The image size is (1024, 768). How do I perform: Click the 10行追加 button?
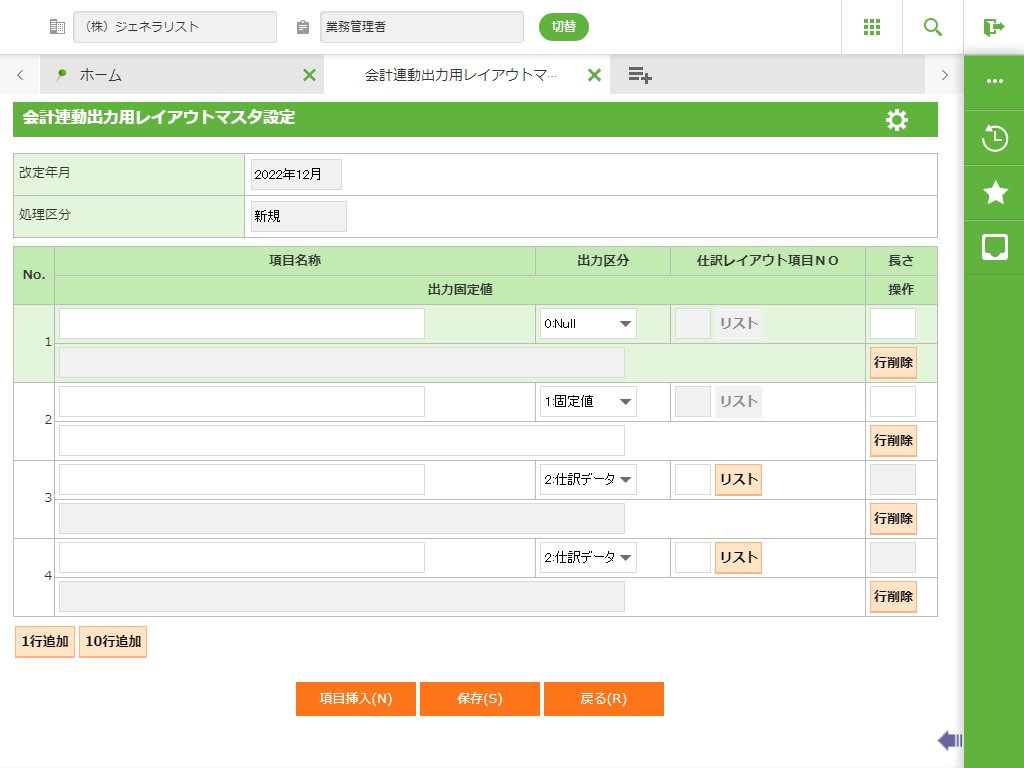click(113, 641)
